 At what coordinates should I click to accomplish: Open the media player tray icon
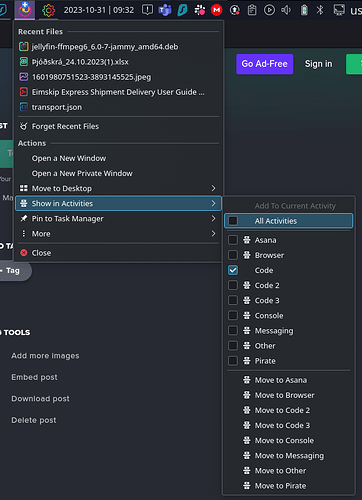[x=269, y=10]
